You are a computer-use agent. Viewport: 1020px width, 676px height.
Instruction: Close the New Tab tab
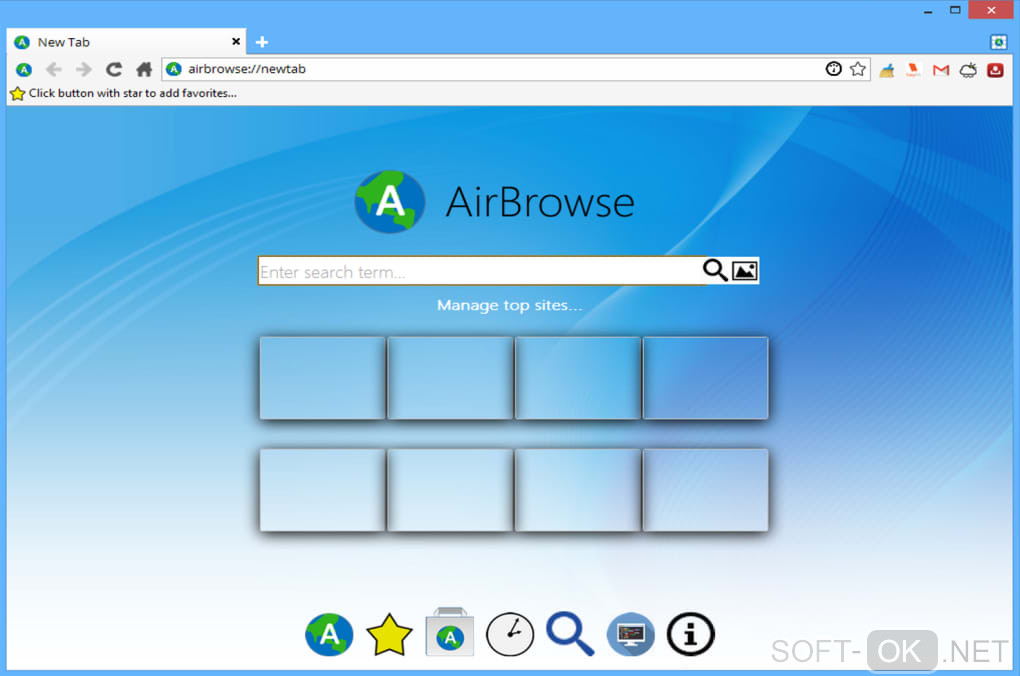point(236,42)
